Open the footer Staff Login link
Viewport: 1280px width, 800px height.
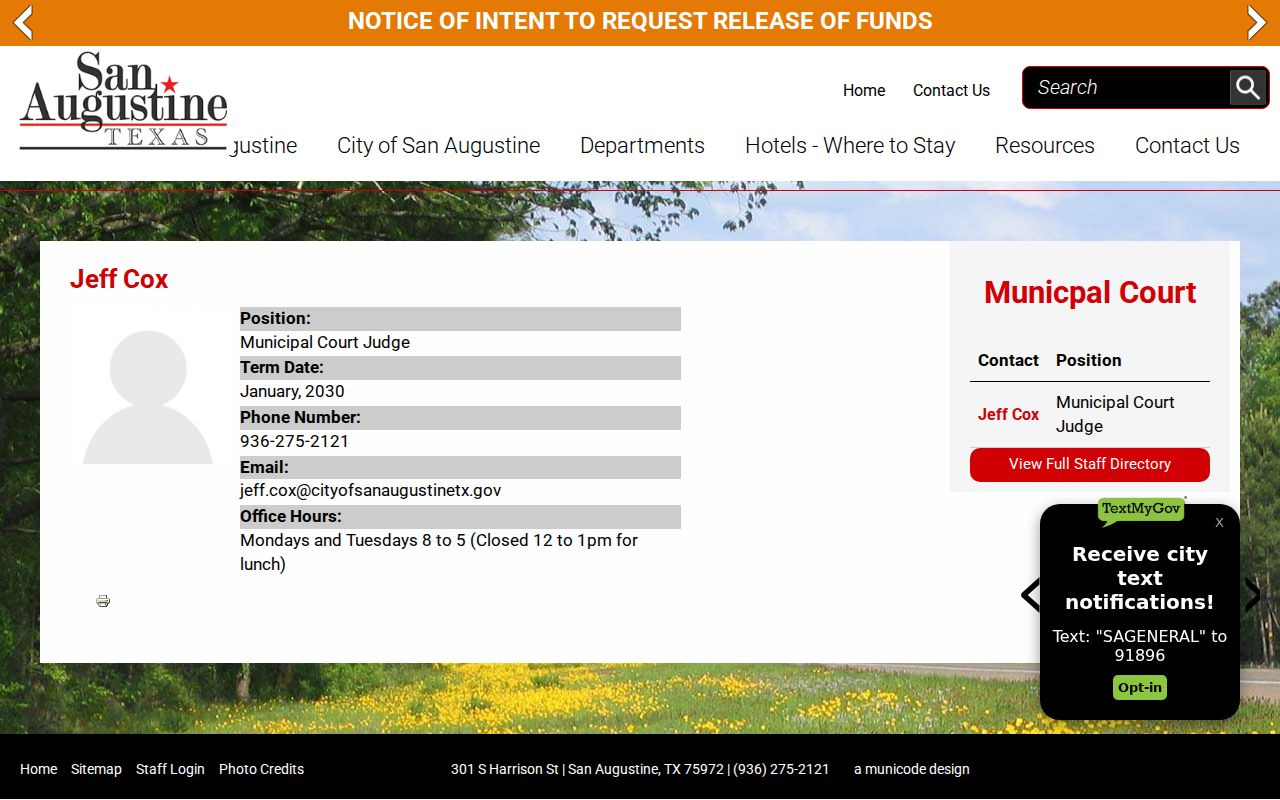pyautogui.click(x=170, y=769)
